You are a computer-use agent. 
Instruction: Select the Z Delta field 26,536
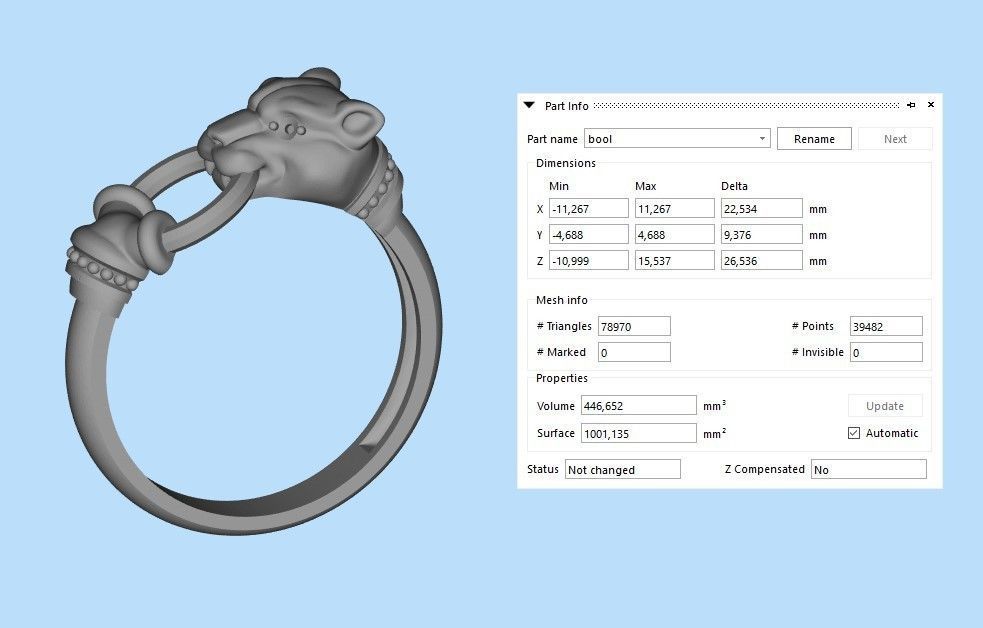(761, 260)
